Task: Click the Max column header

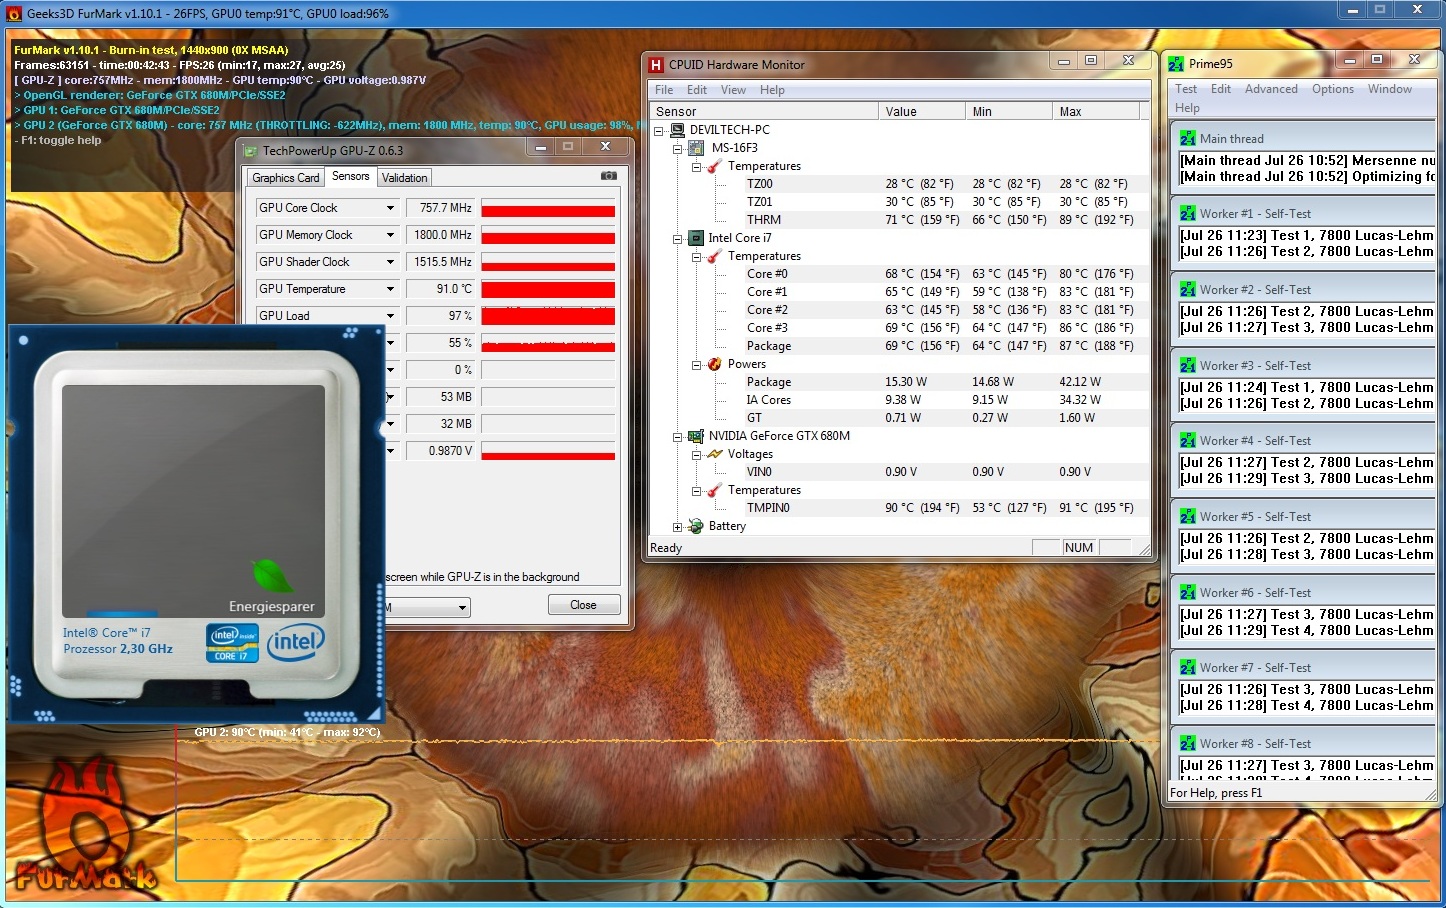Action: (1098, 112)
